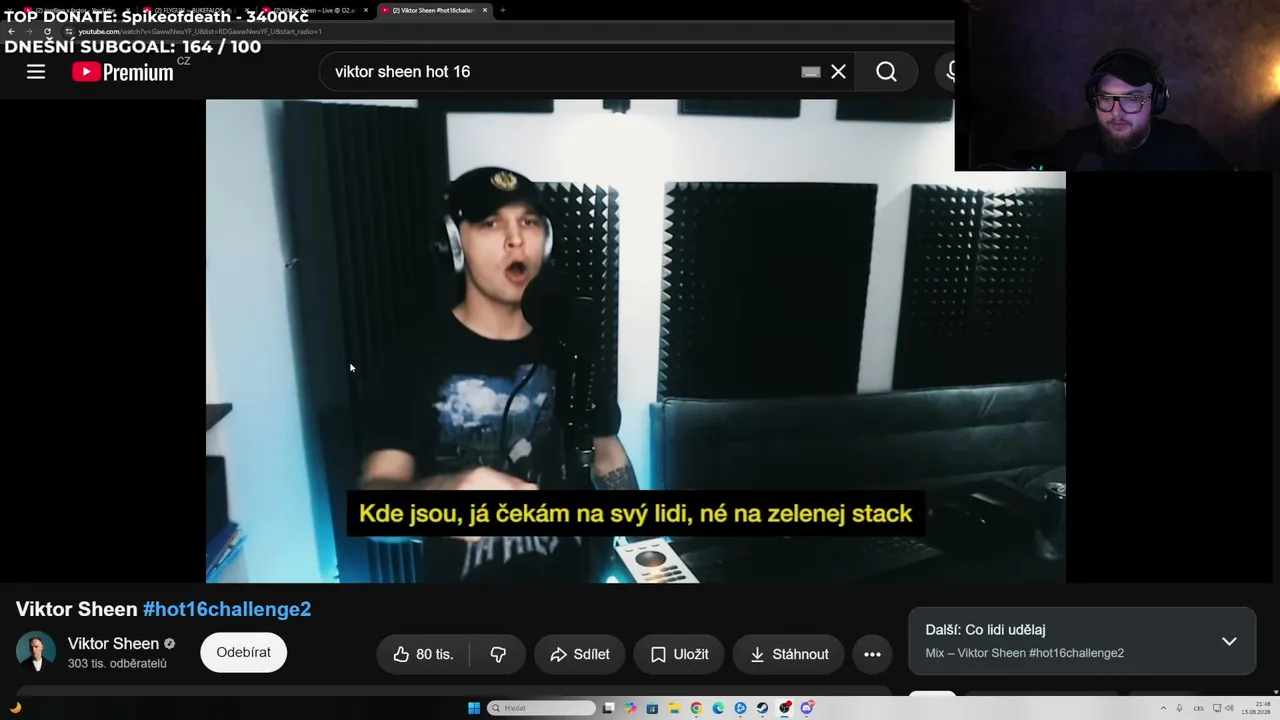Go back using browser back arrow
The width and height of the screenshot is (1280, 720).
[x=11, y=31]
